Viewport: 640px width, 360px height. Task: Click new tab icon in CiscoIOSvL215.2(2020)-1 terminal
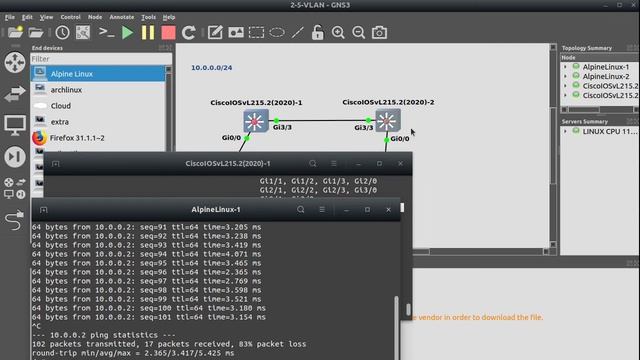coord(56,164)
